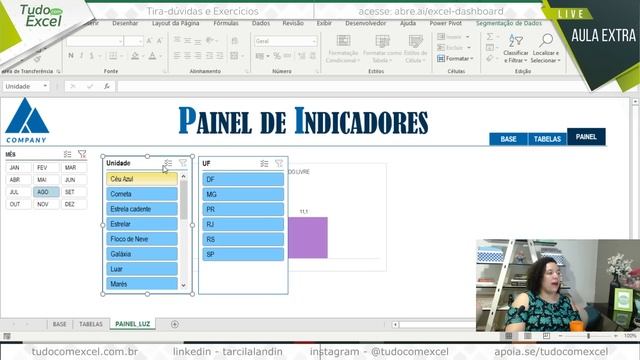
Task: Select SP in the UF slicer
Action: (243, 254)
